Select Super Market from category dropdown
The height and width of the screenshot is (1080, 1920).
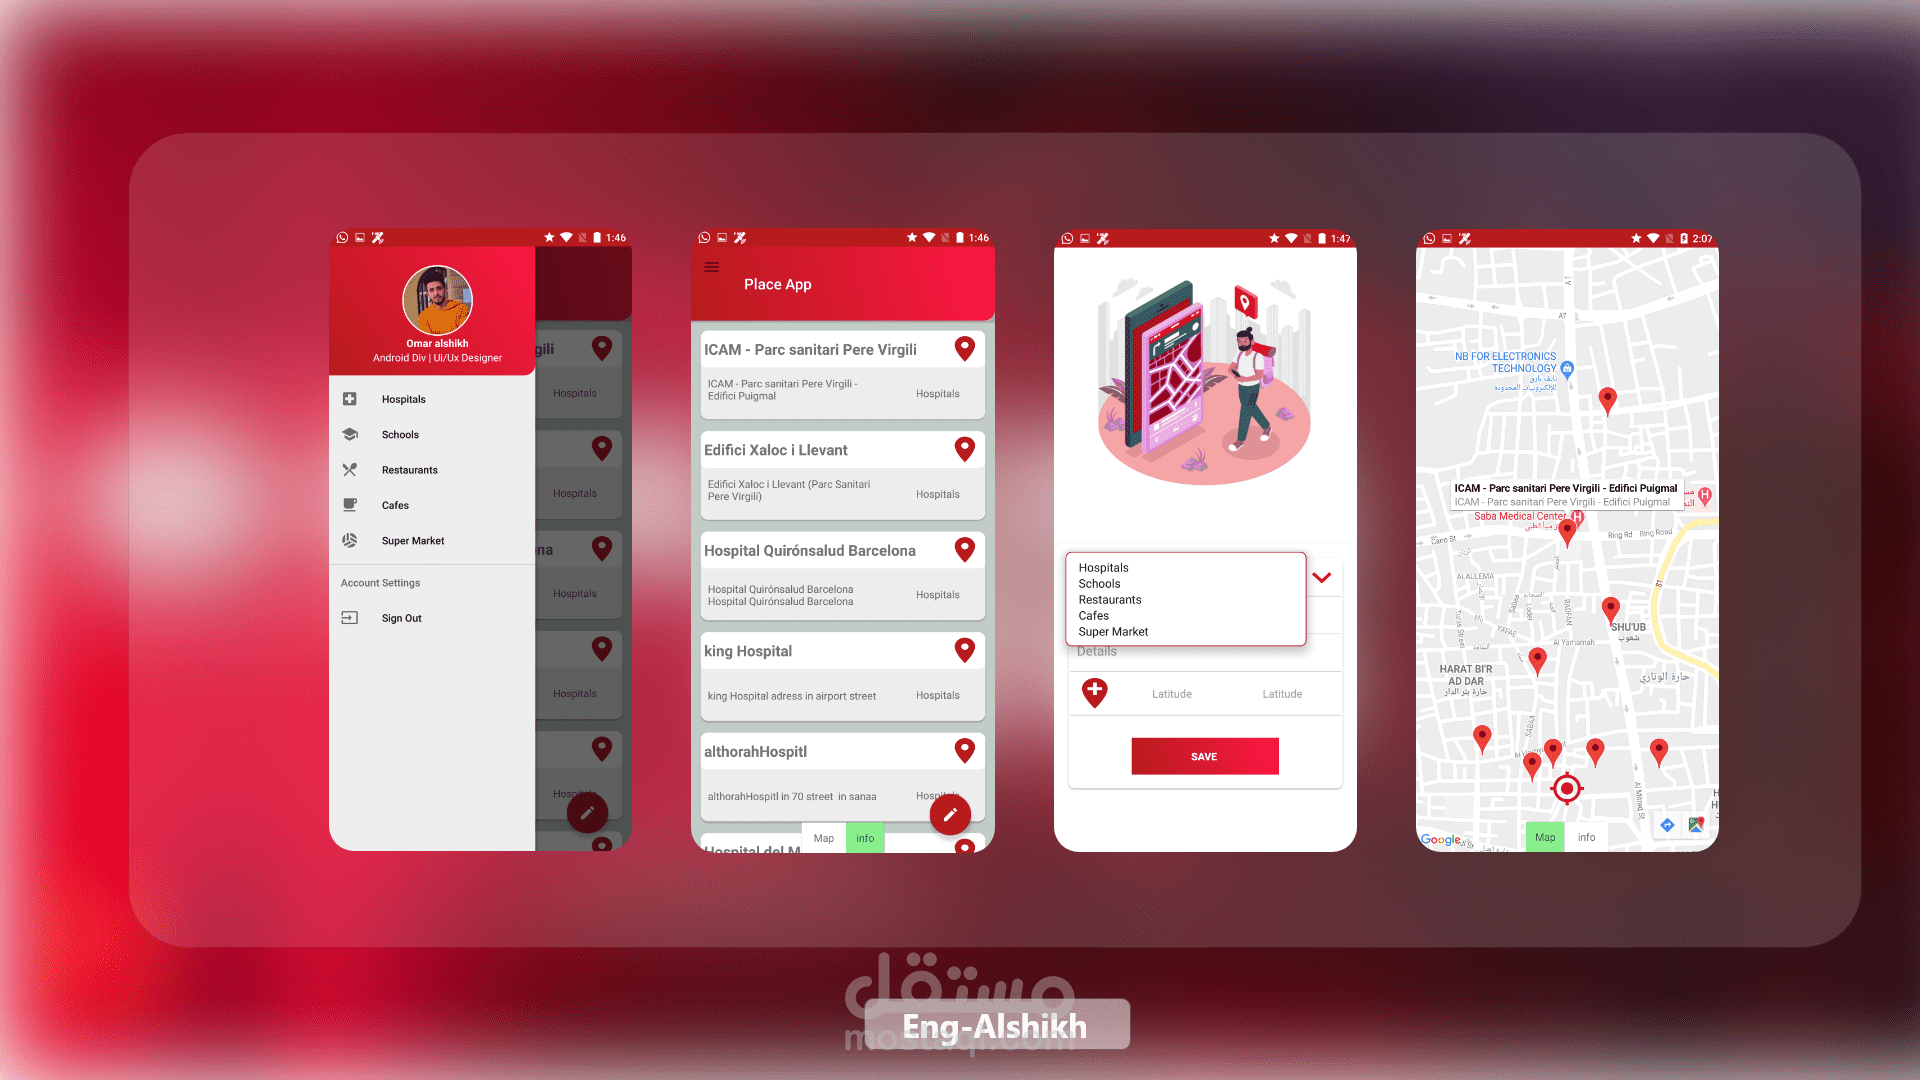[1112, 630]
